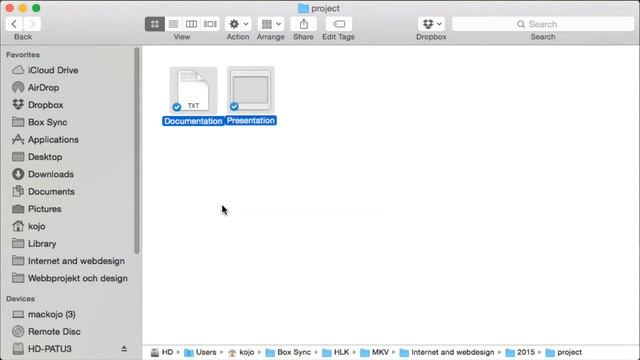Open Desktop in sidebar
This screenshot has height=360, width=640.
37,157
